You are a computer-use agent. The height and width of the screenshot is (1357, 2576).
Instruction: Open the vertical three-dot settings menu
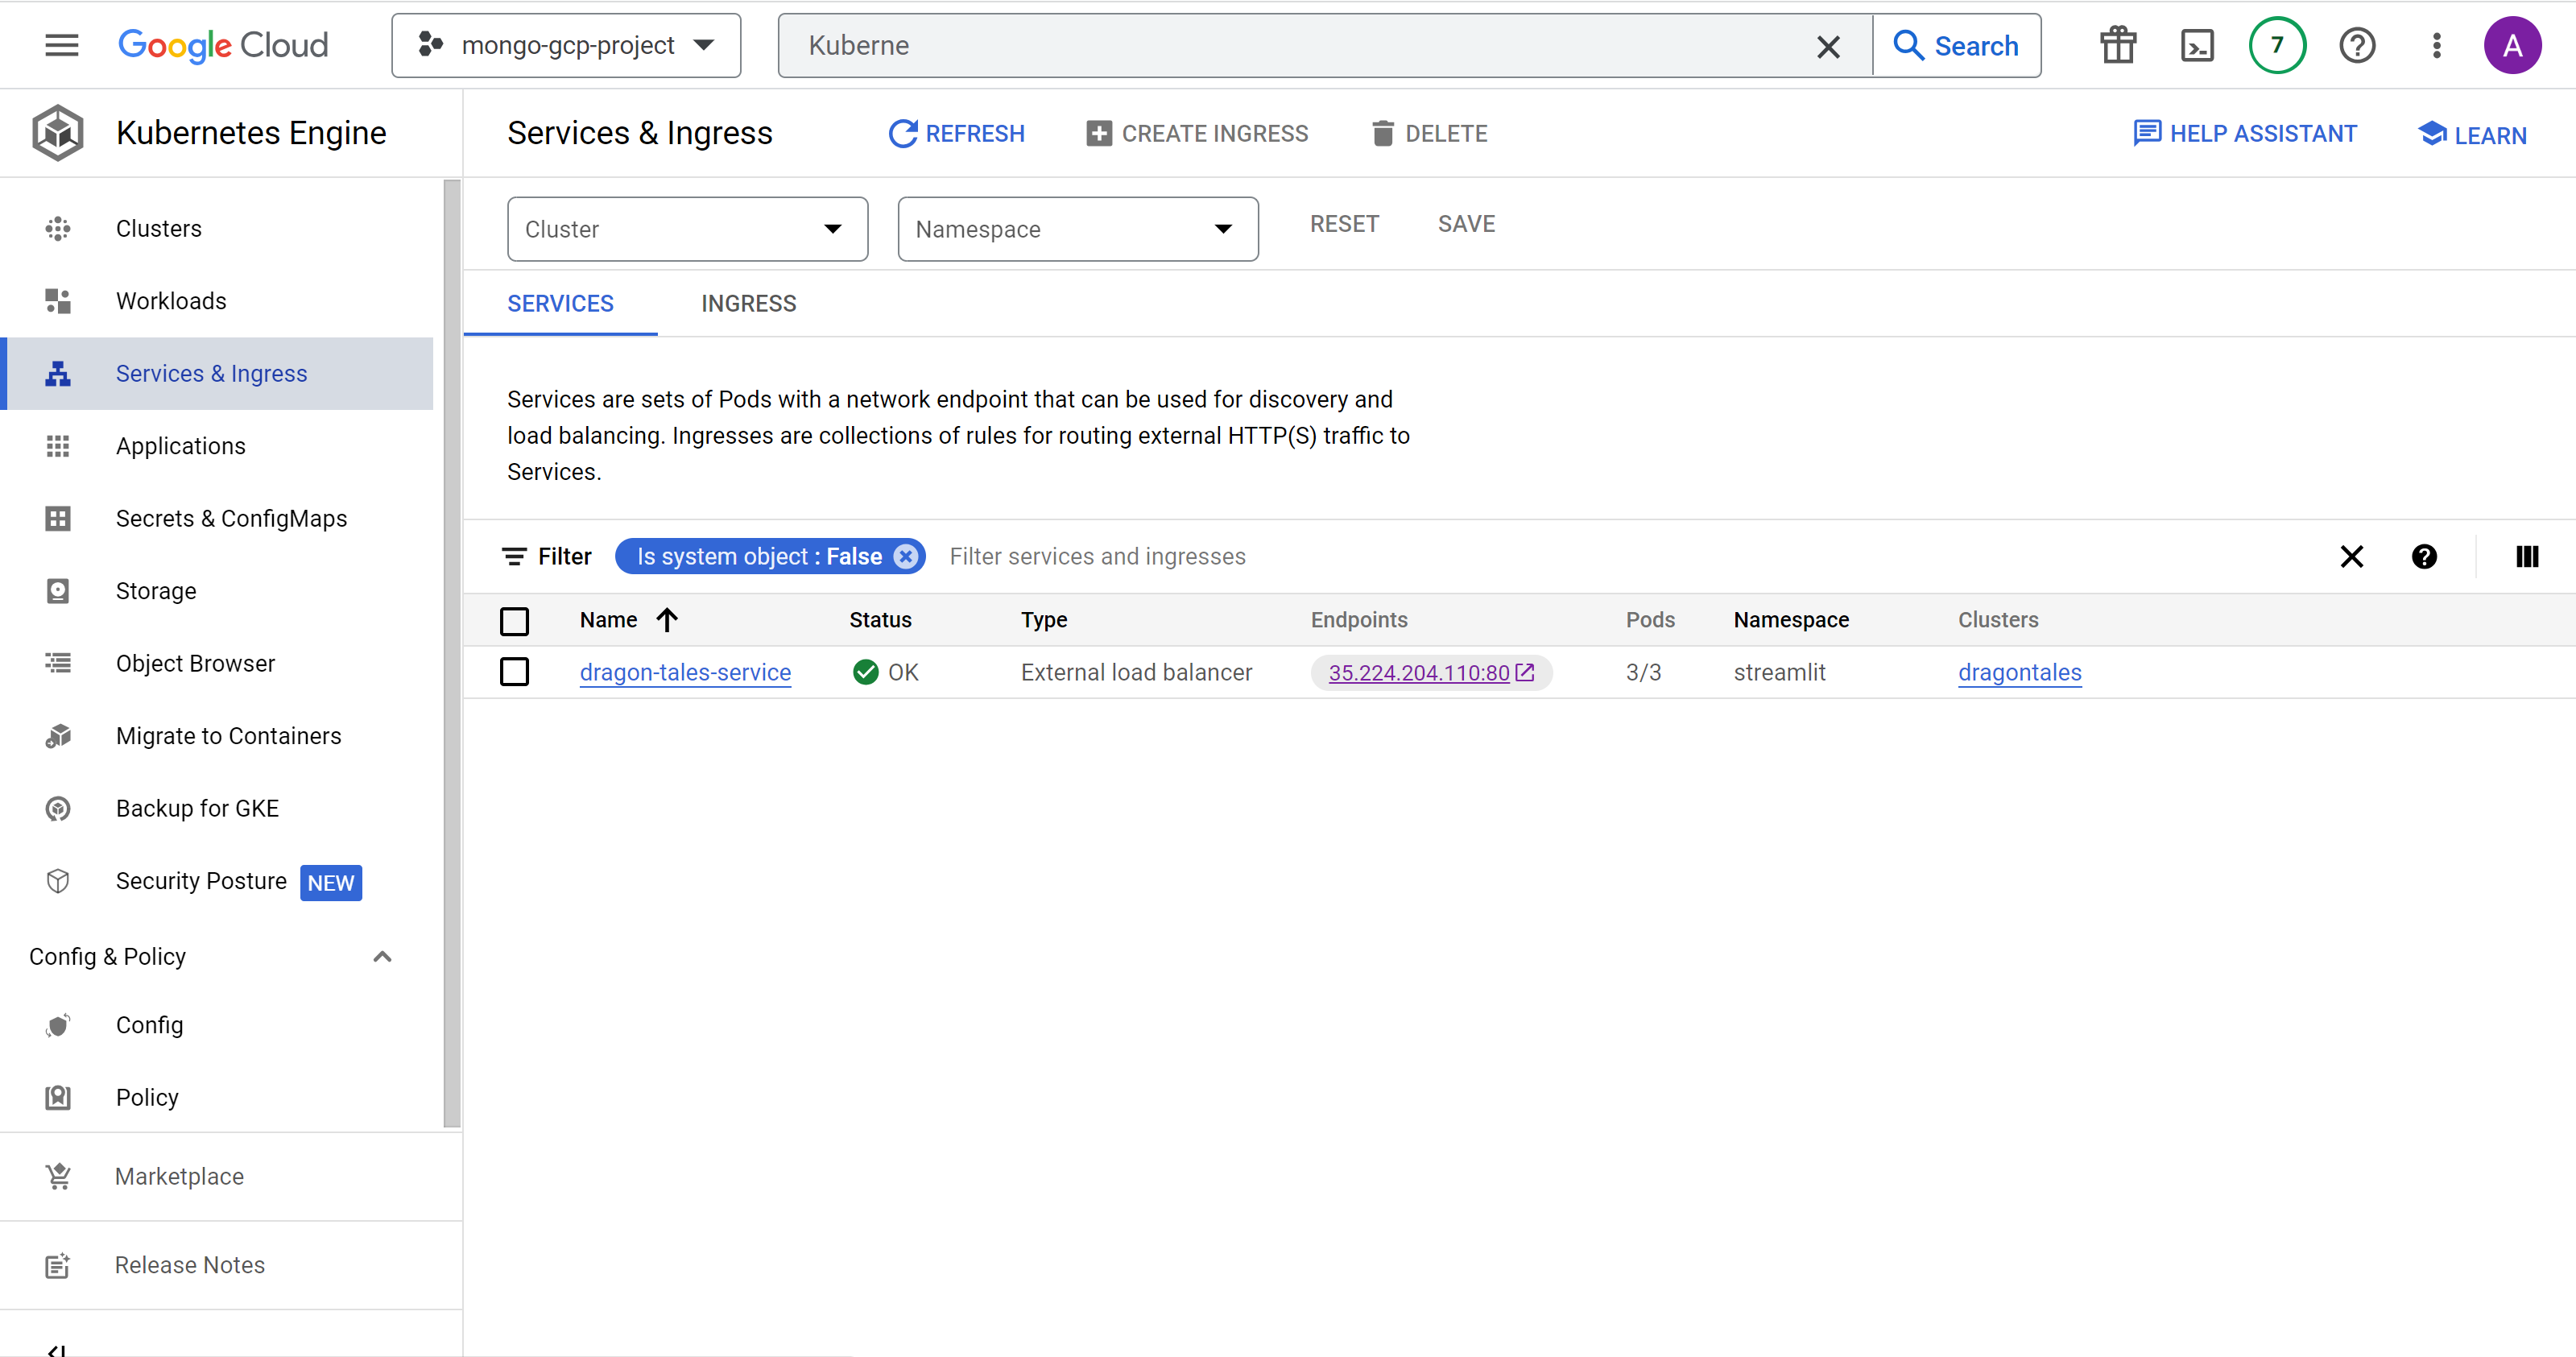[2436, 46]
